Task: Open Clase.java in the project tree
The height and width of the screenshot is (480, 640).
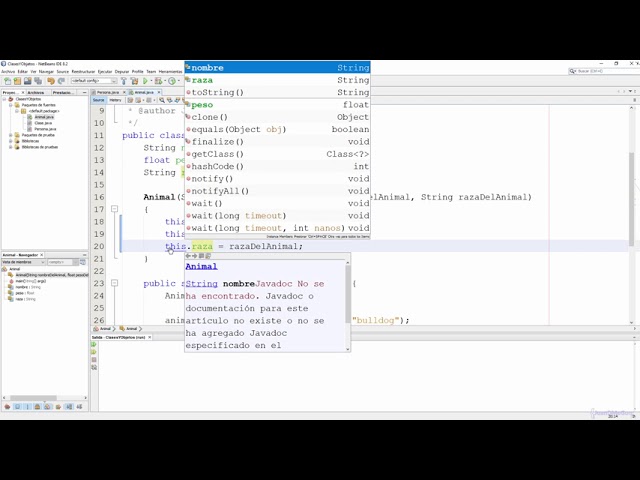Action: pyautogui.click(x=43, y=123)
